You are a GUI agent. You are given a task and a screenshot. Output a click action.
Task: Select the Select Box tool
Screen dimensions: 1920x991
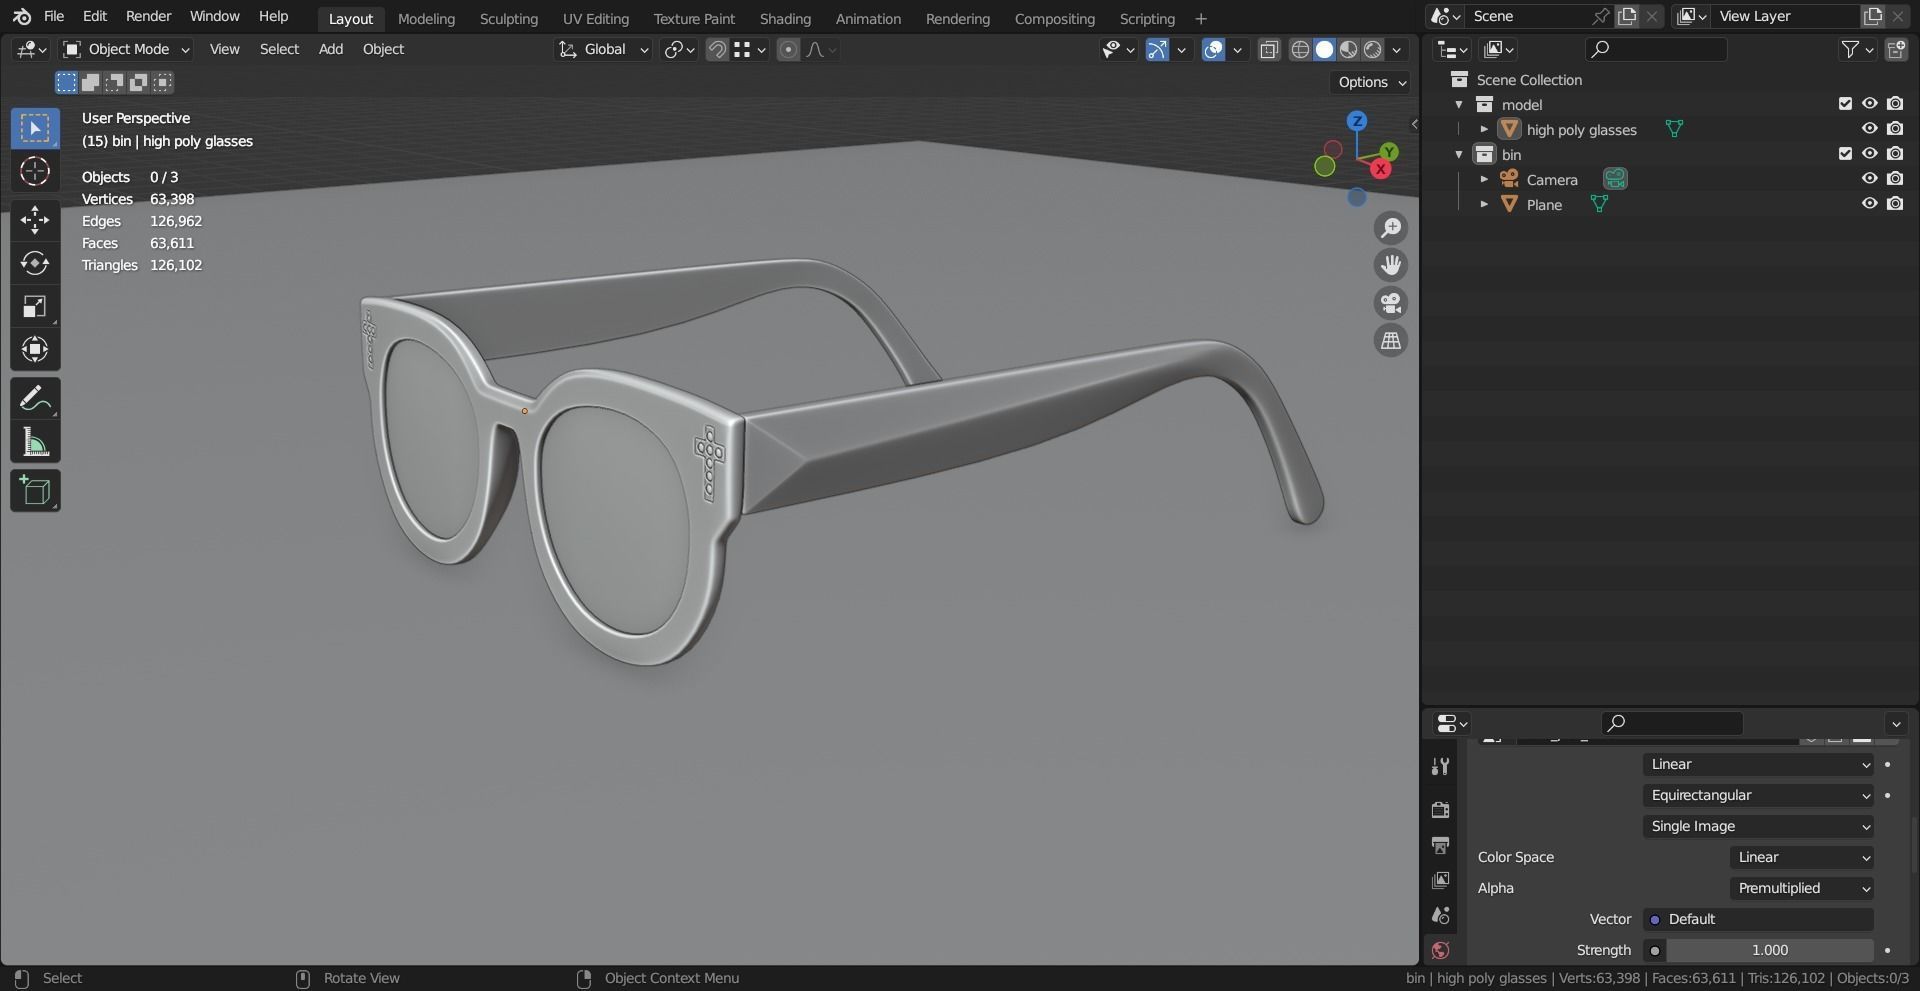[35, 128]
